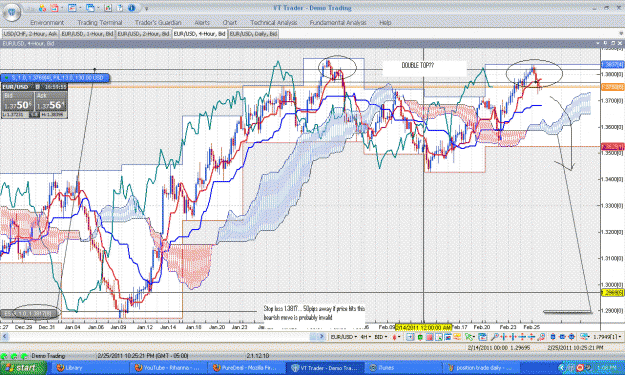Click the Windows start button

coord(23,367)
